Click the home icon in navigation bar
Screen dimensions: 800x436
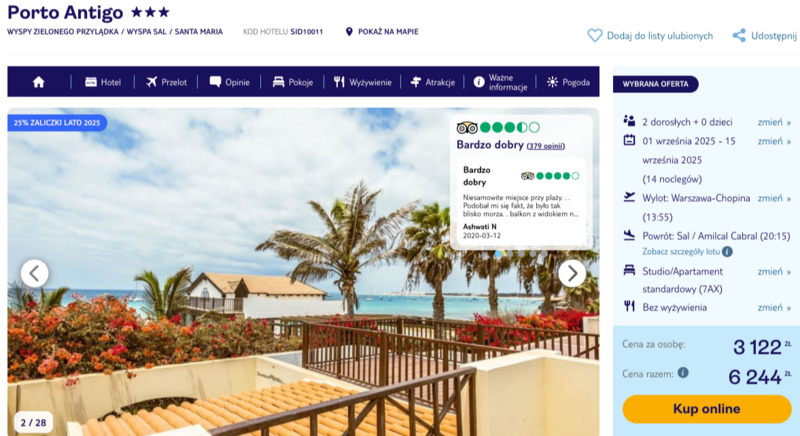pyautogui.click(x=39, y=82)
